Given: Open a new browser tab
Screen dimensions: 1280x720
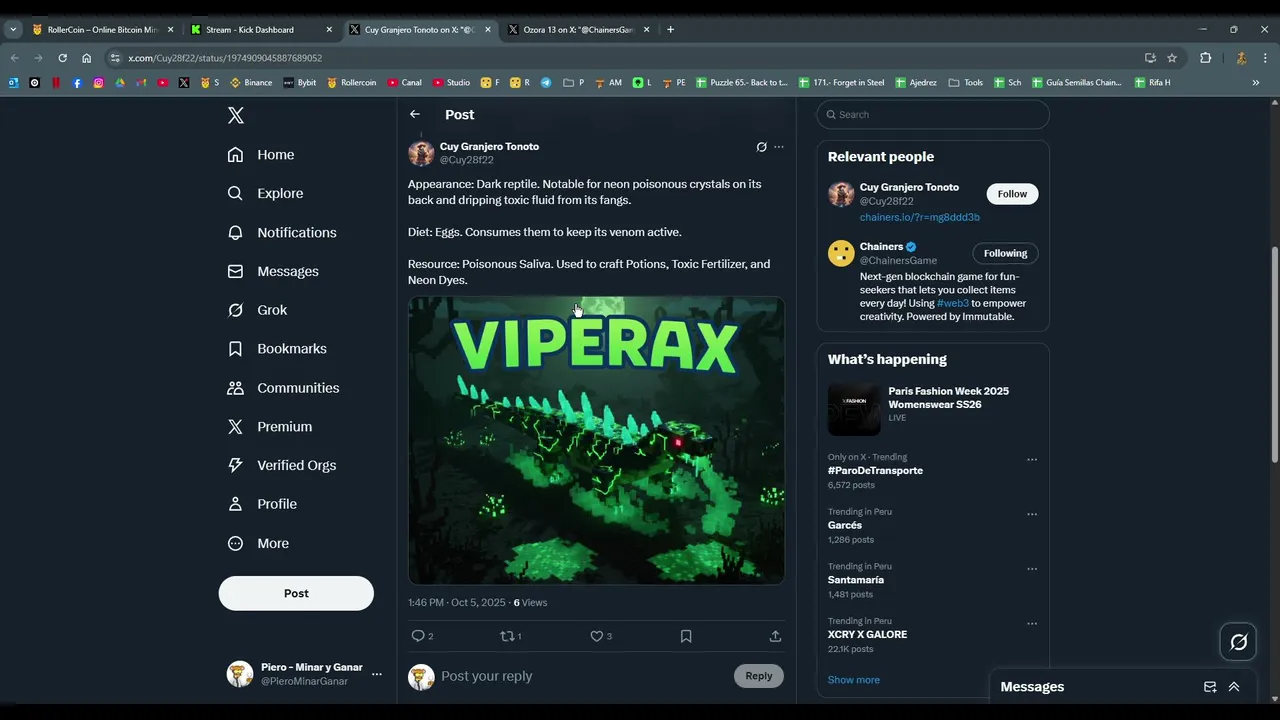Looking at the screenshot, I should click(670, 30).
